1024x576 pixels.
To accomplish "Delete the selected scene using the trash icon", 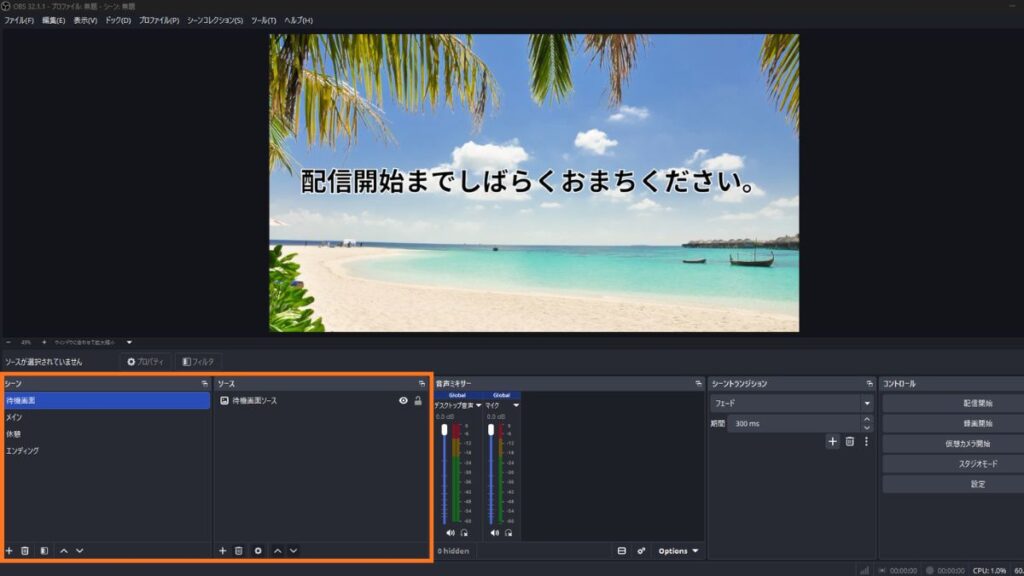I will pos(25,551).
